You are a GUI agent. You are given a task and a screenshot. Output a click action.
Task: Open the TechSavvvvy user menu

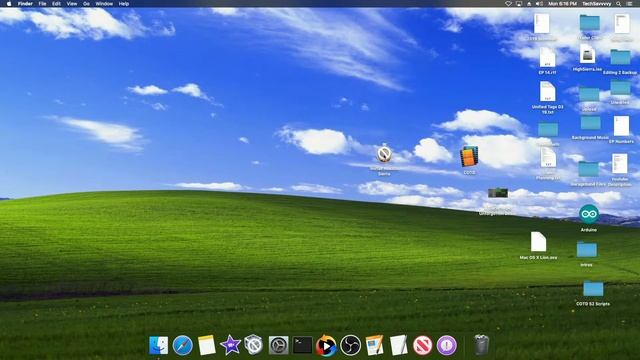596,4
